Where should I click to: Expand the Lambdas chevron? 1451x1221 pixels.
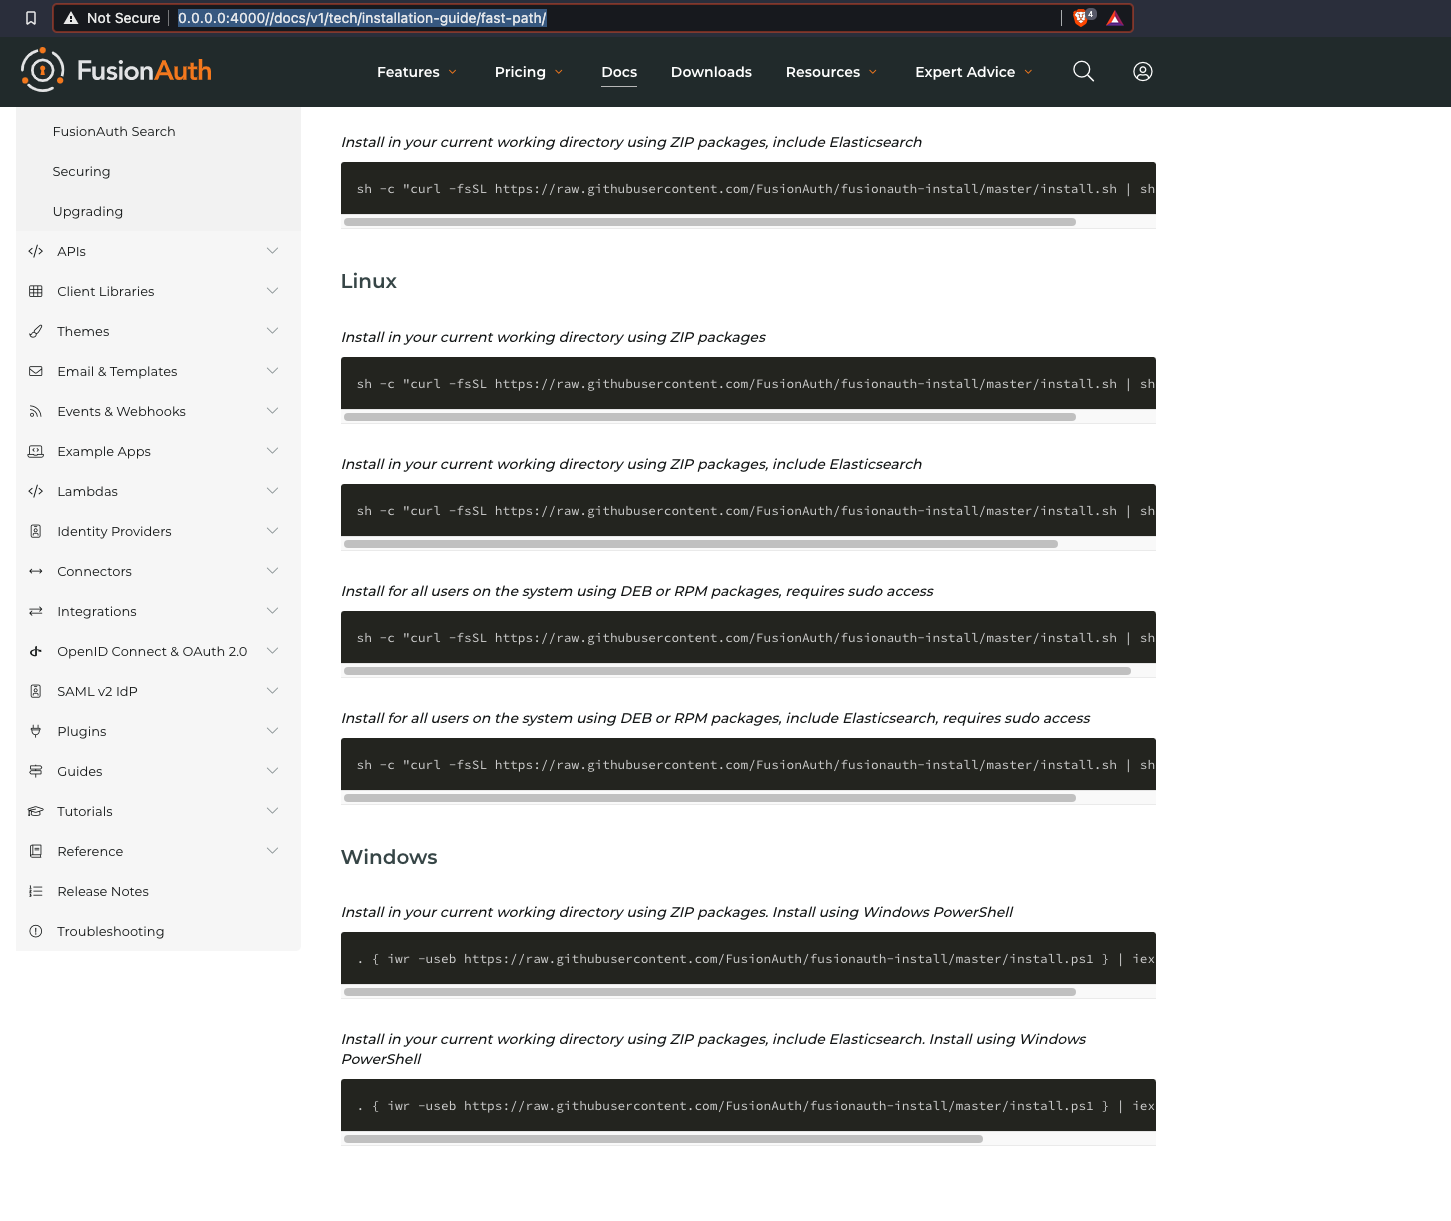[272, 491]
